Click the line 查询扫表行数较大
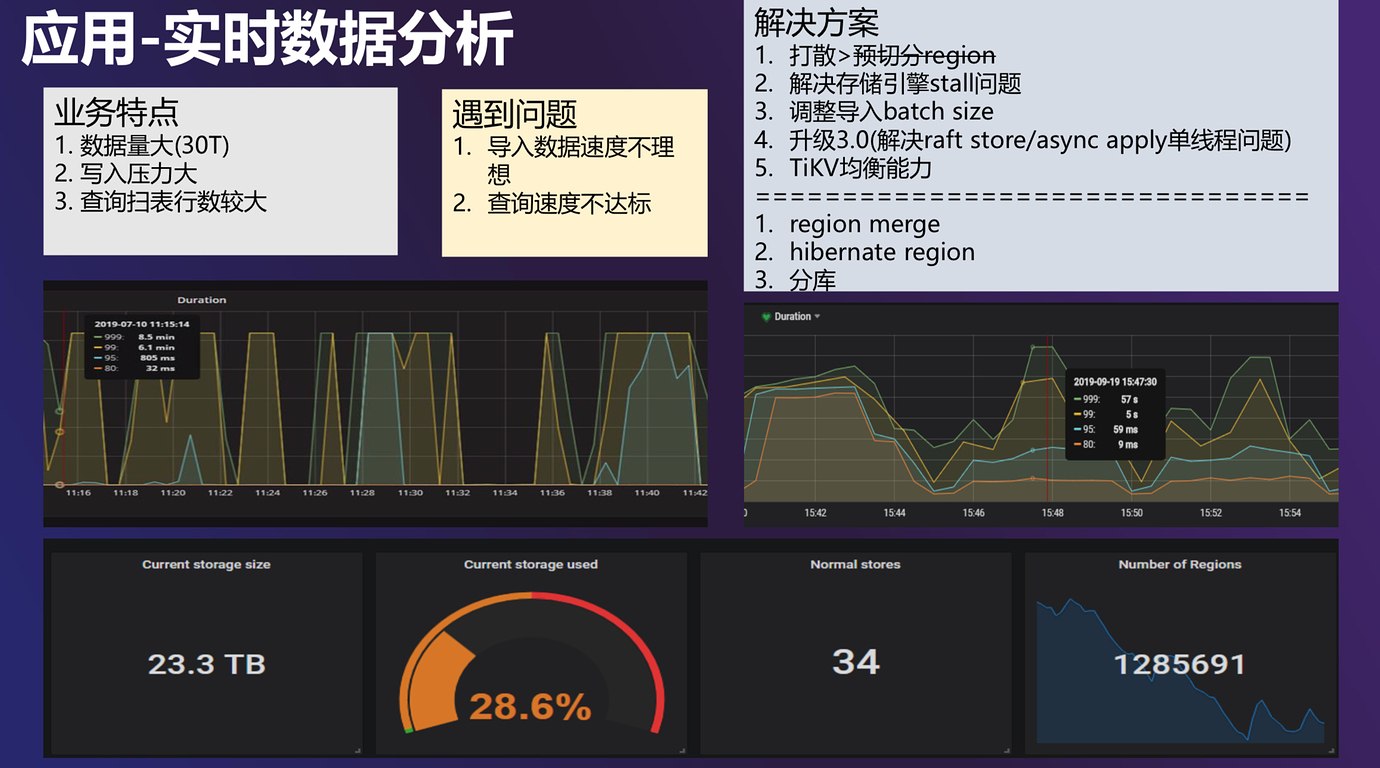1380x768 pixels. 161,202
